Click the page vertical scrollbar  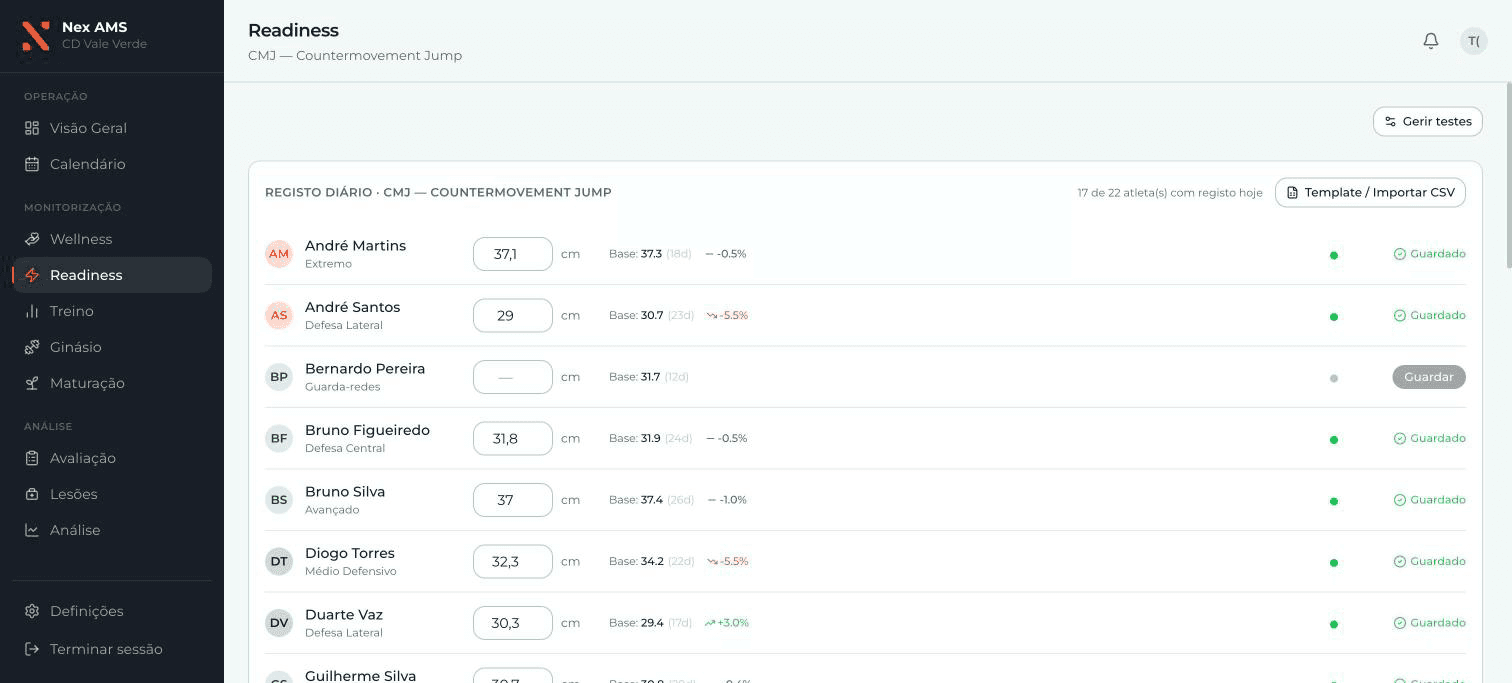pos(1508,175)
